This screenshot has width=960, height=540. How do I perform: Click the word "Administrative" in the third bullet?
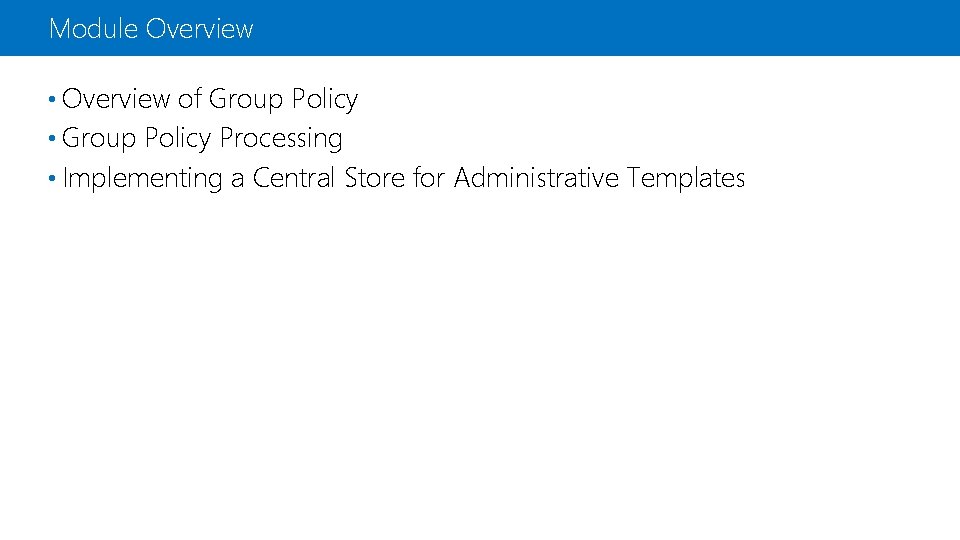click(536, 178)
